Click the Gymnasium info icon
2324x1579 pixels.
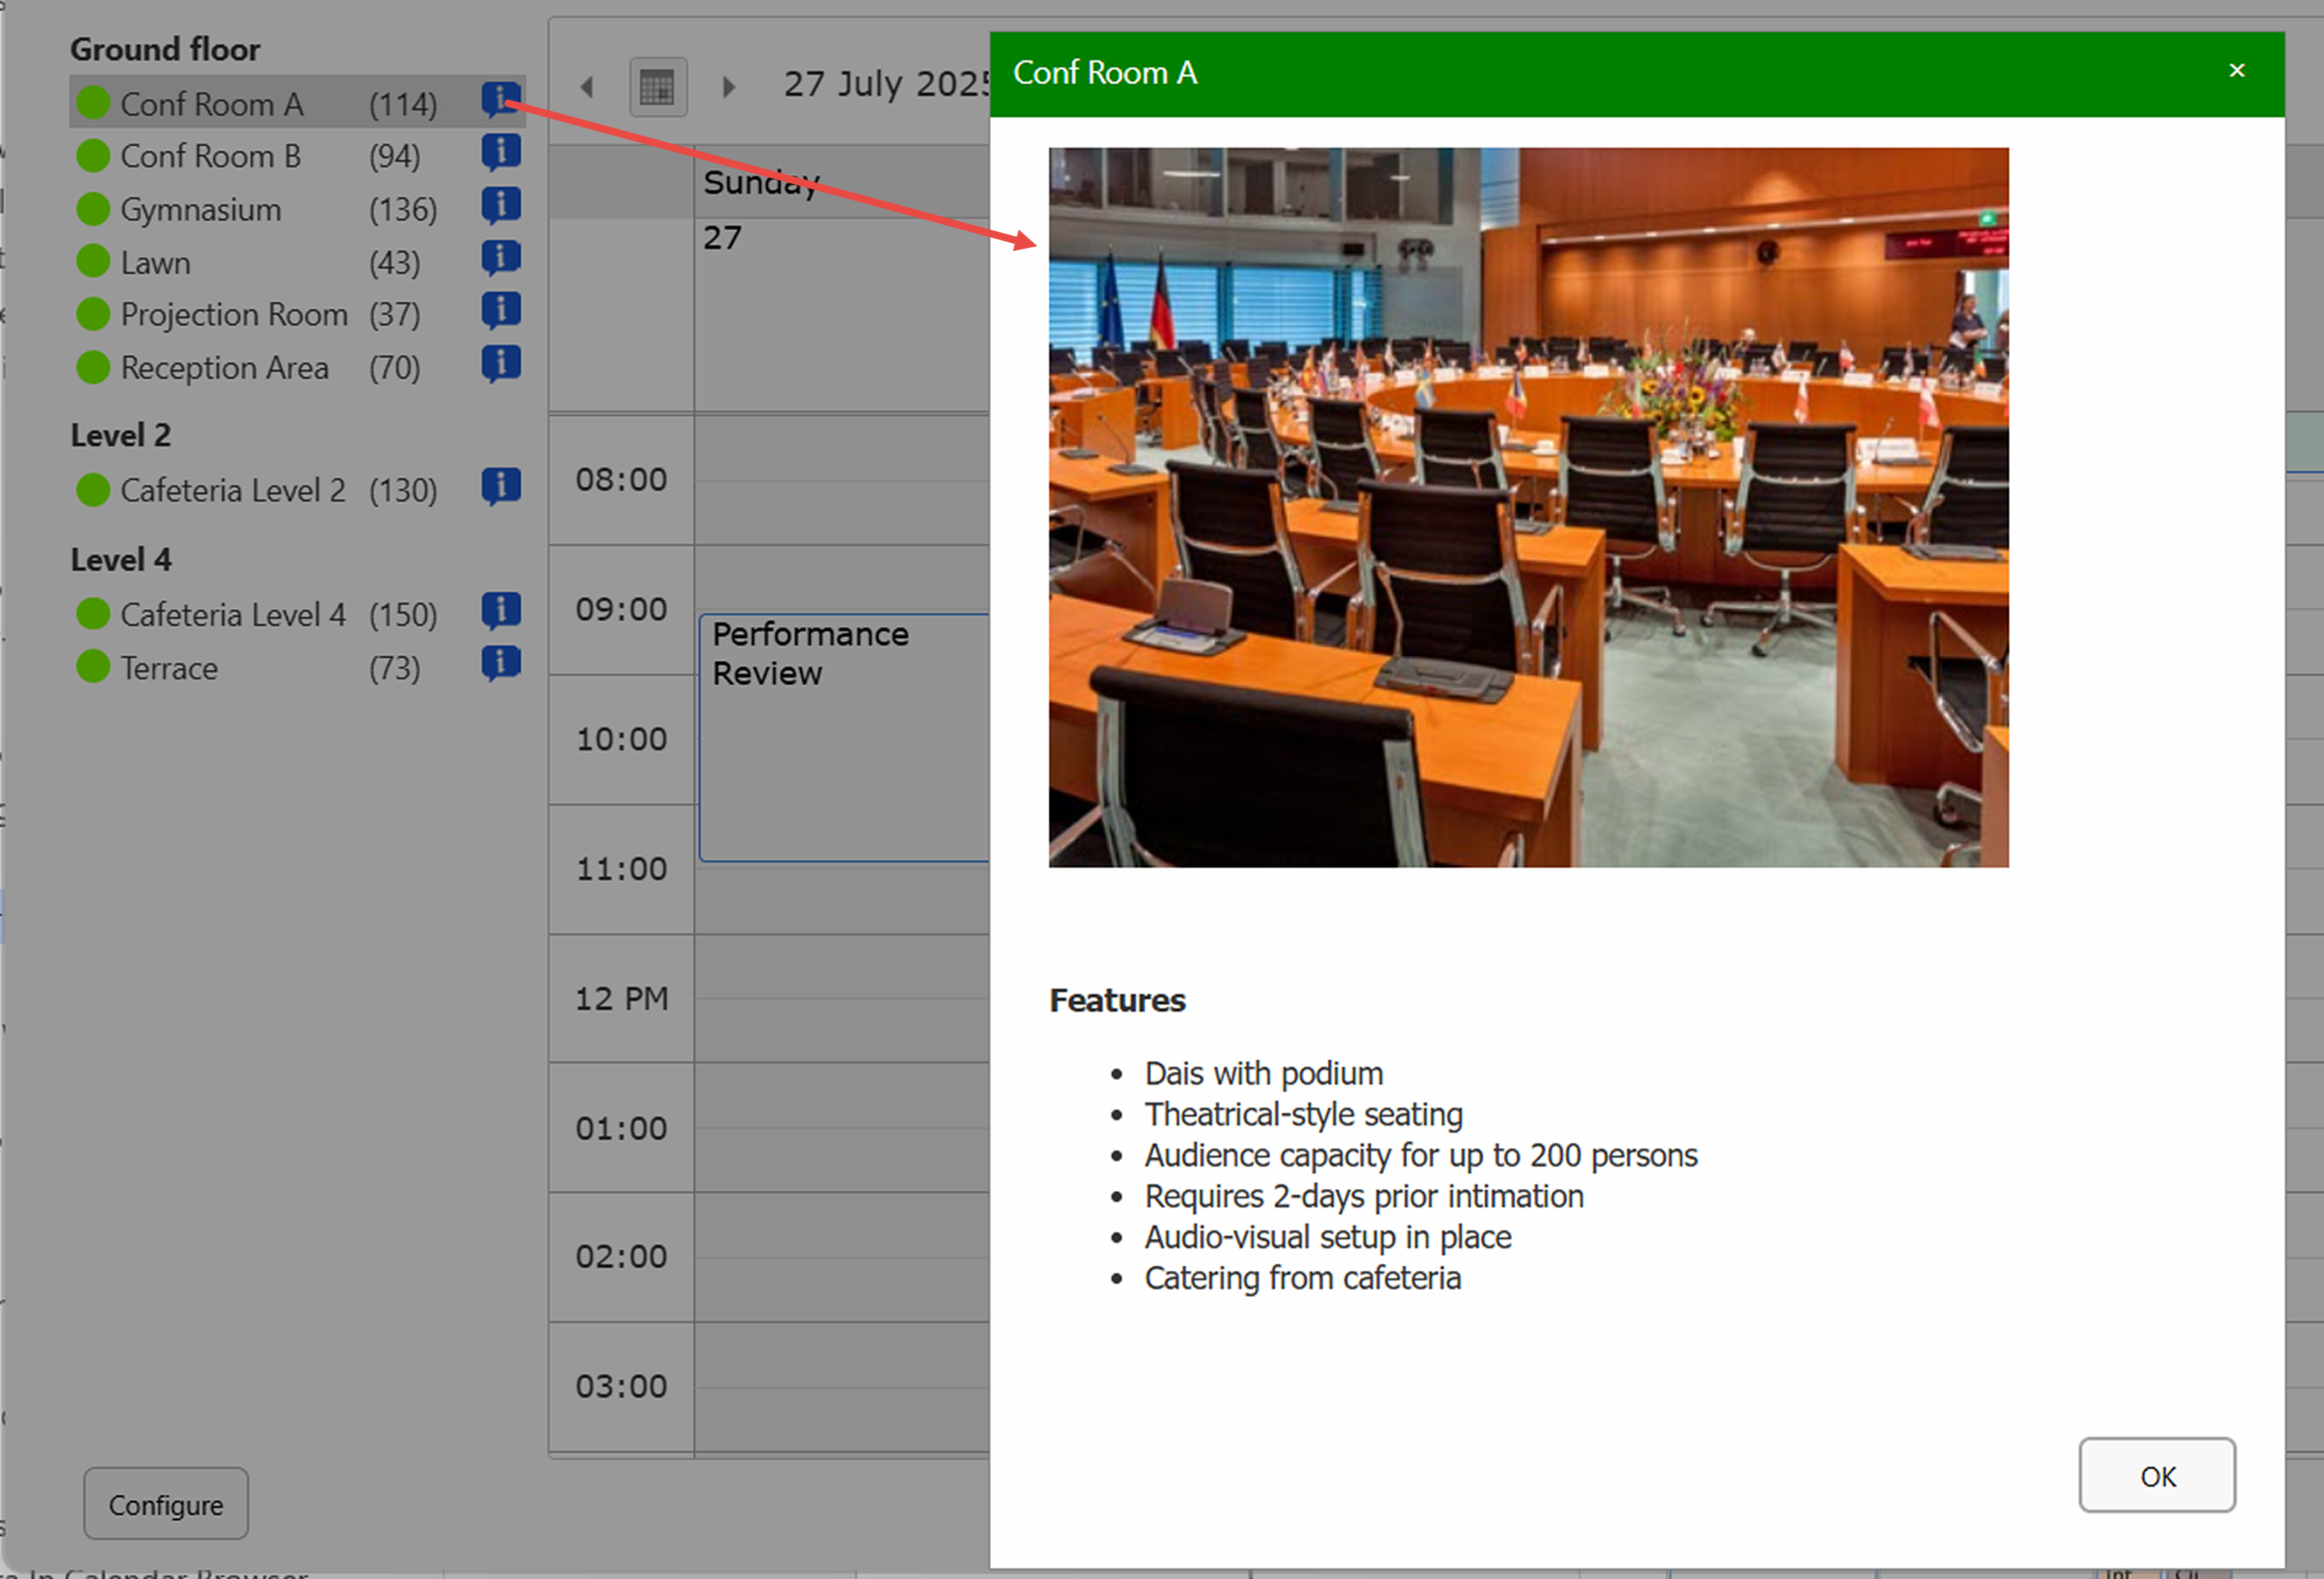click(x=501, y=205)
